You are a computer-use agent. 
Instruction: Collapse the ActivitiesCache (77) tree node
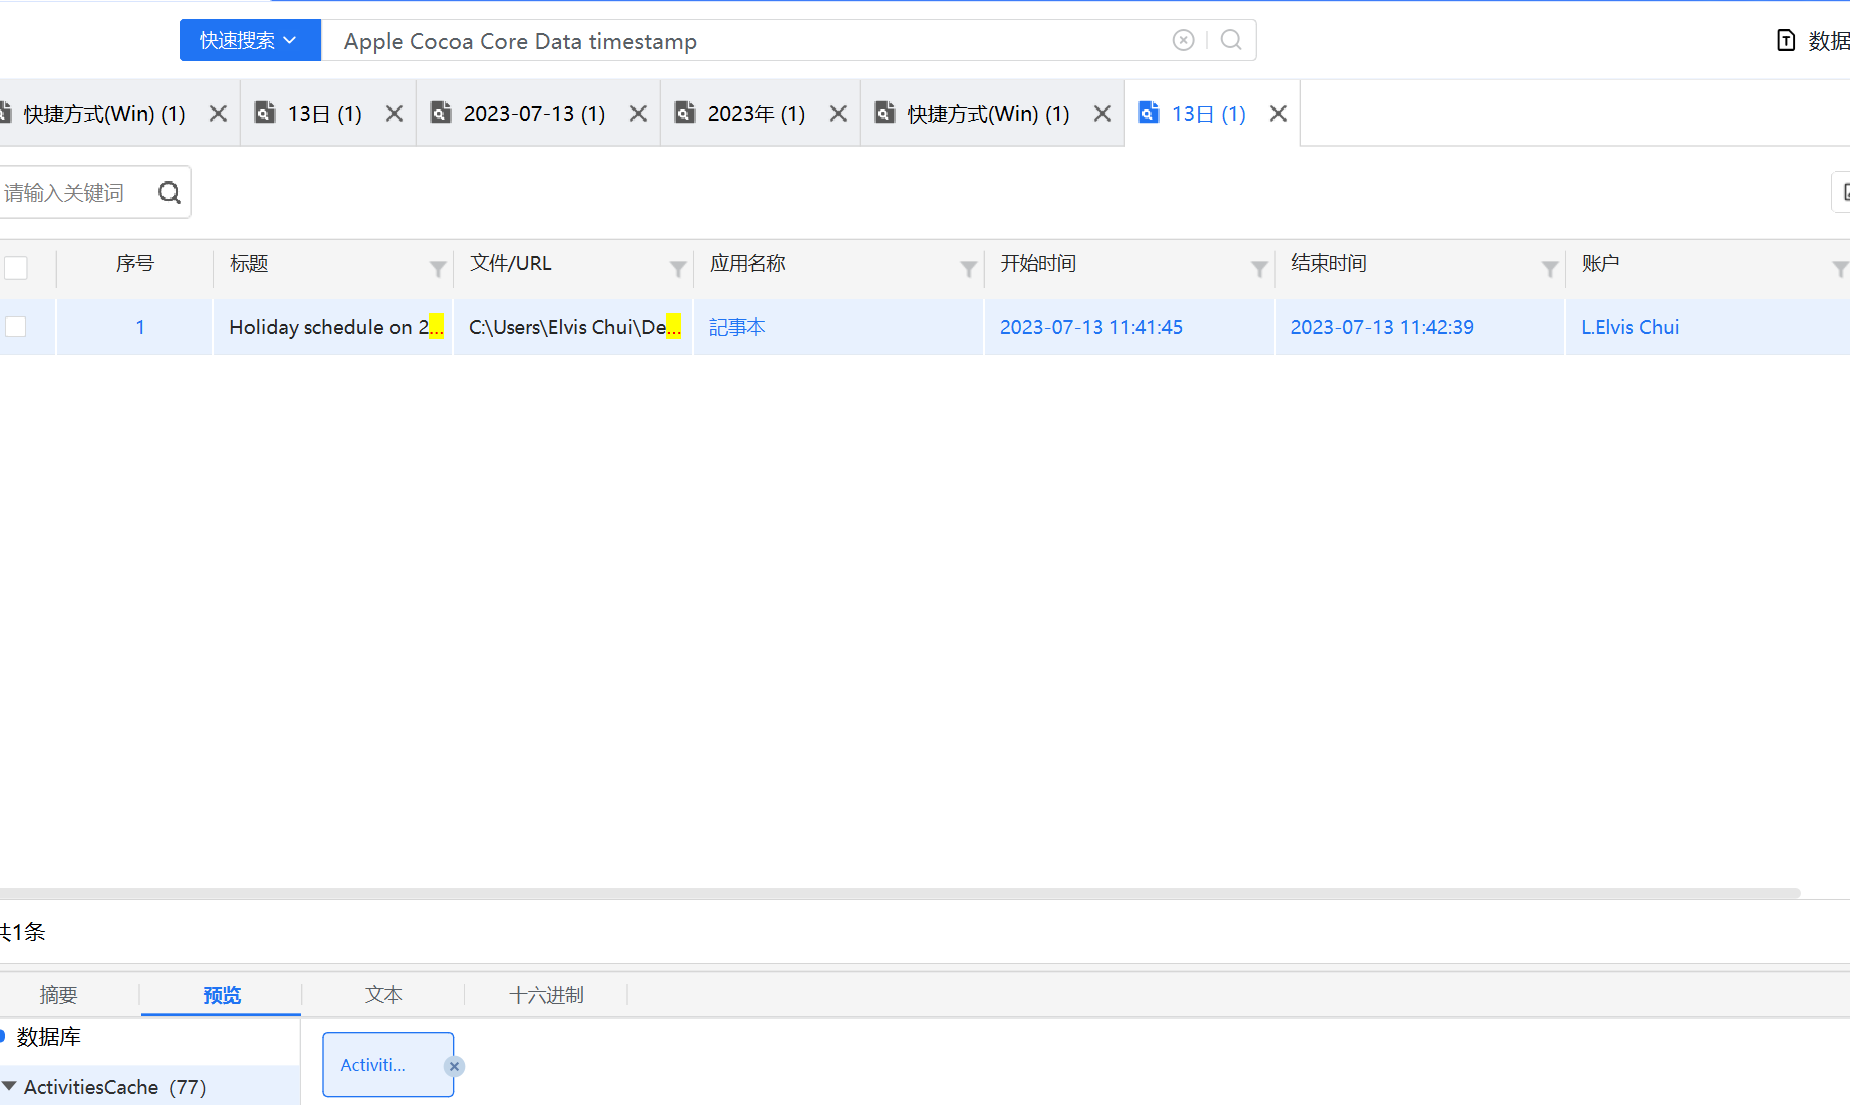[9, 1086]
